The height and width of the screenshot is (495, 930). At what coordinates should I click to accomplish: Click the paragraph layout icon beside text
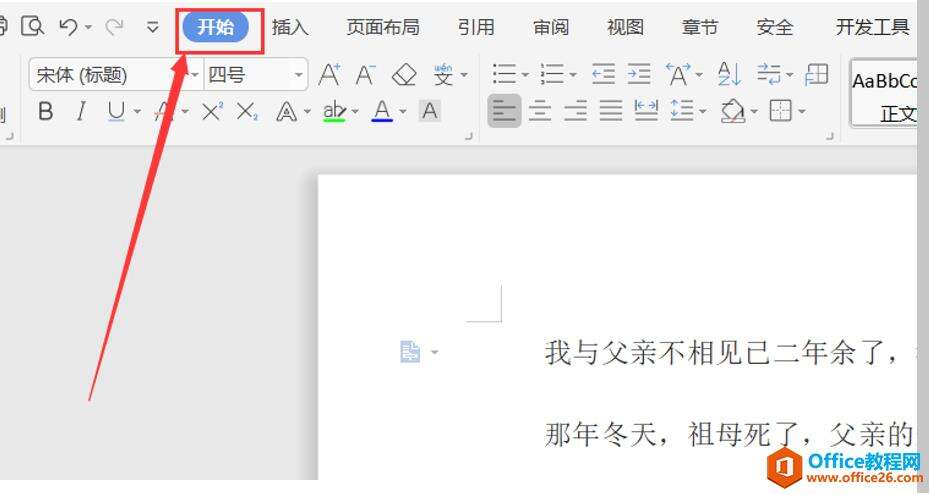[x=410, y=352]
